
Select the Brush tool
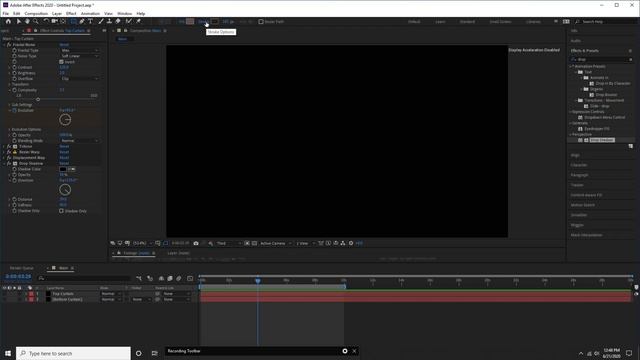tap(101, 21)
